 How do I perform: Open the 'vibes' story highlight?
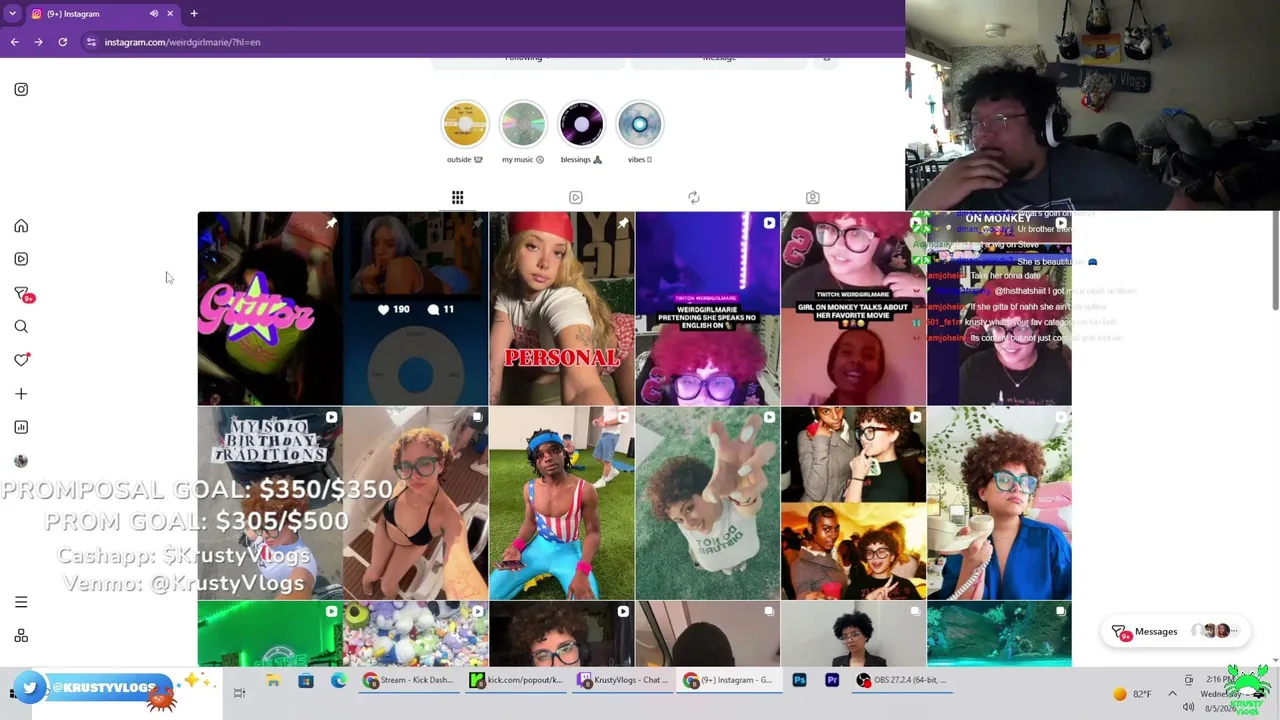(x=639, y=125)
